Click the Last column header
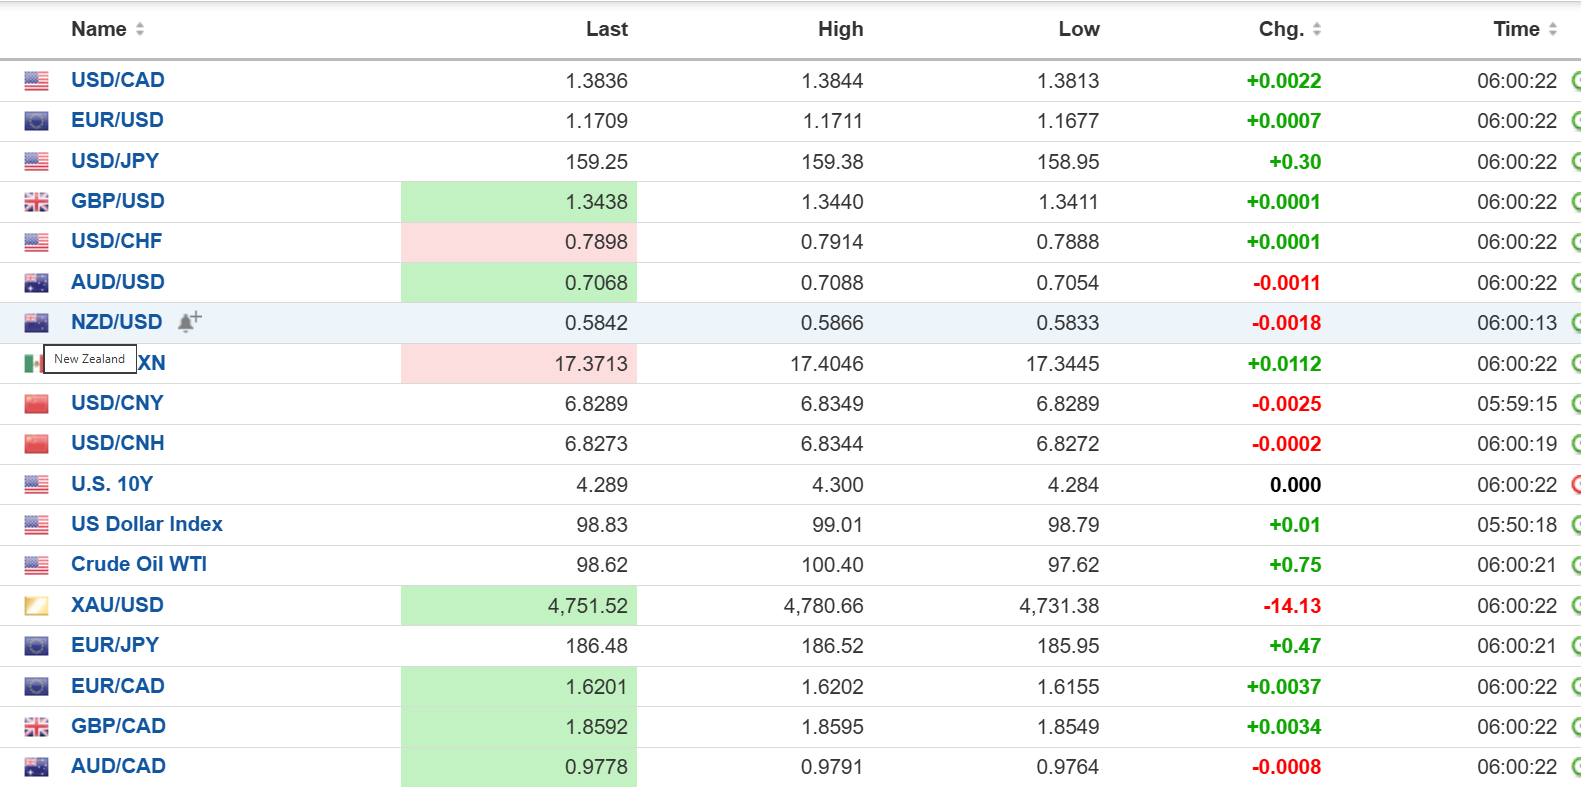Image resolution: width=1581 pixels, height=787 pixels. pos(606,29)
